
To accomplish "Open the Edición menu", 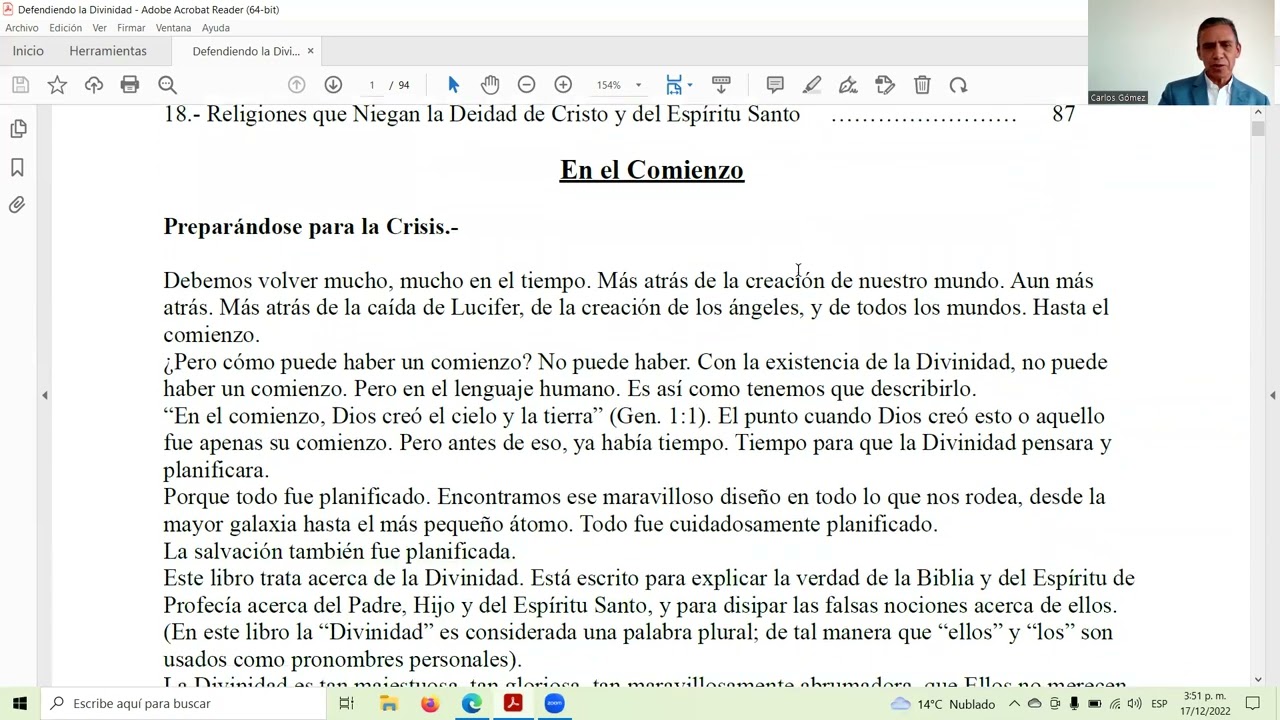I will [x=66, y=28].
